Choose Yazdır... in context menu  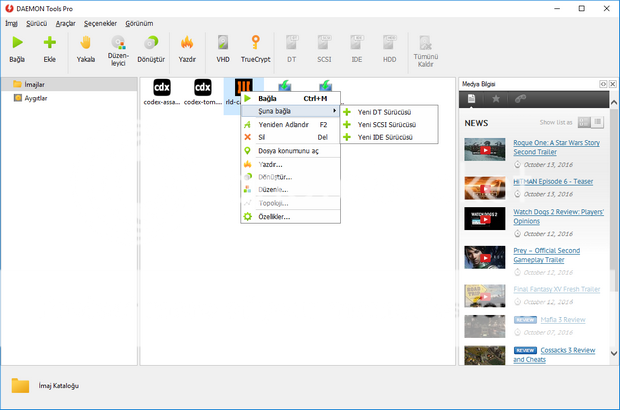point(290,164)
